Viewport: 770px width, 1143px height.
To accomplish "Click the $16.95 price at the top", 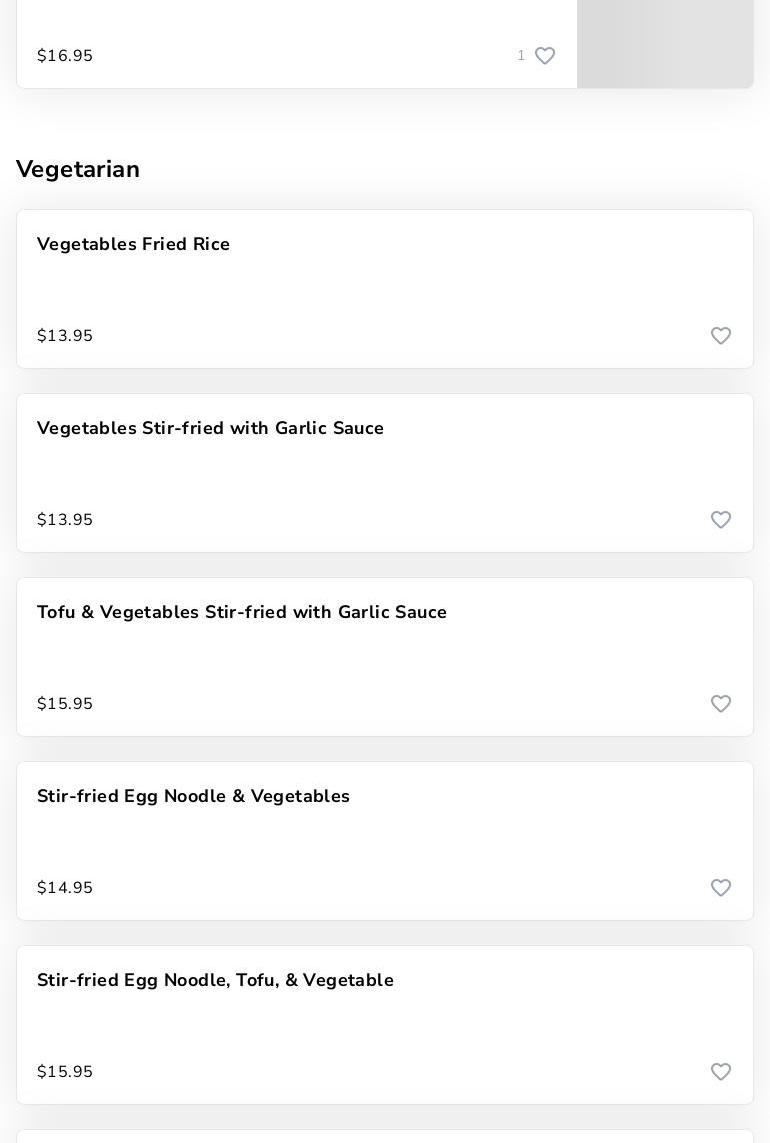I will click(65, 56).
